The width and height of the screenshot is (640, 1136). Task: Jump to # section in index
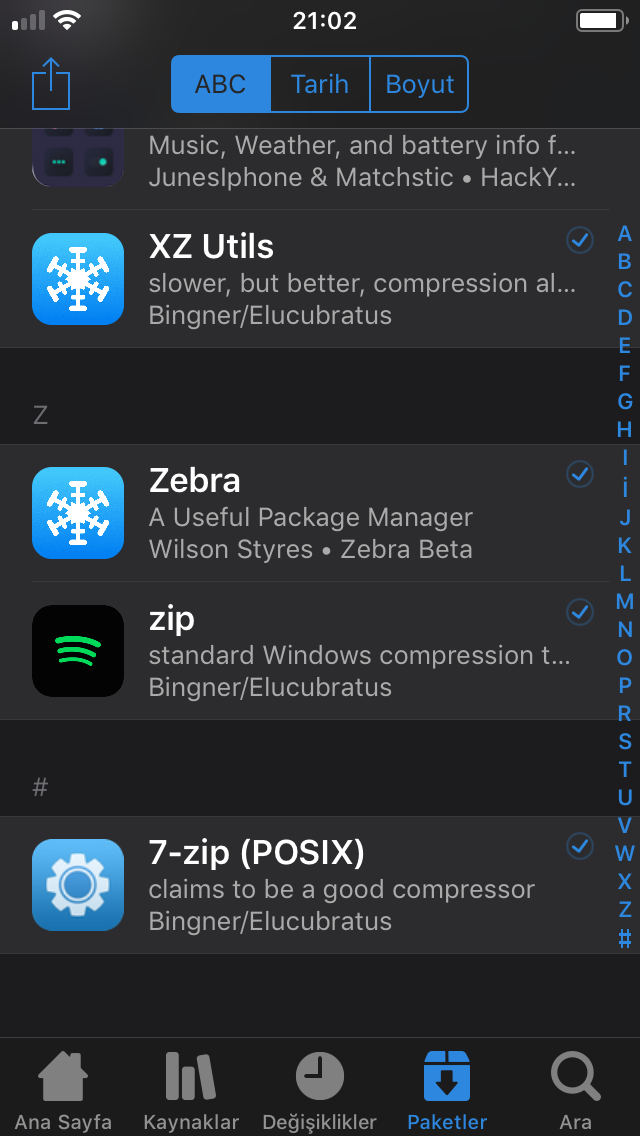625,938
